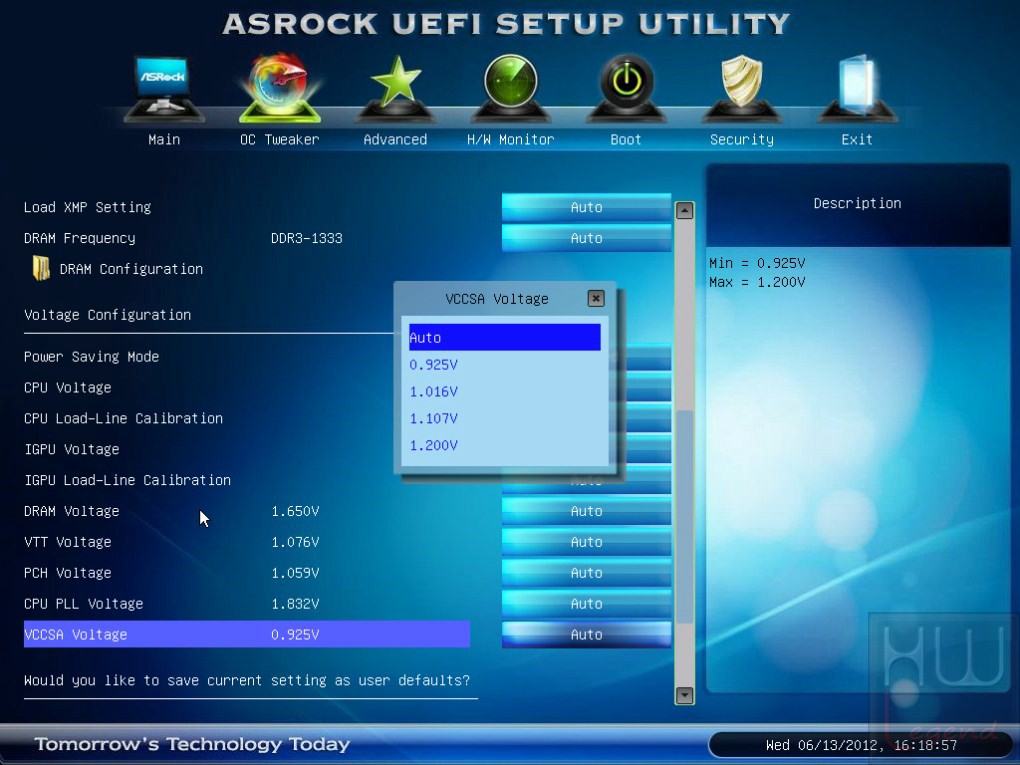Choose 1.200V in VCCSA Voltage list

pos(504,446)
